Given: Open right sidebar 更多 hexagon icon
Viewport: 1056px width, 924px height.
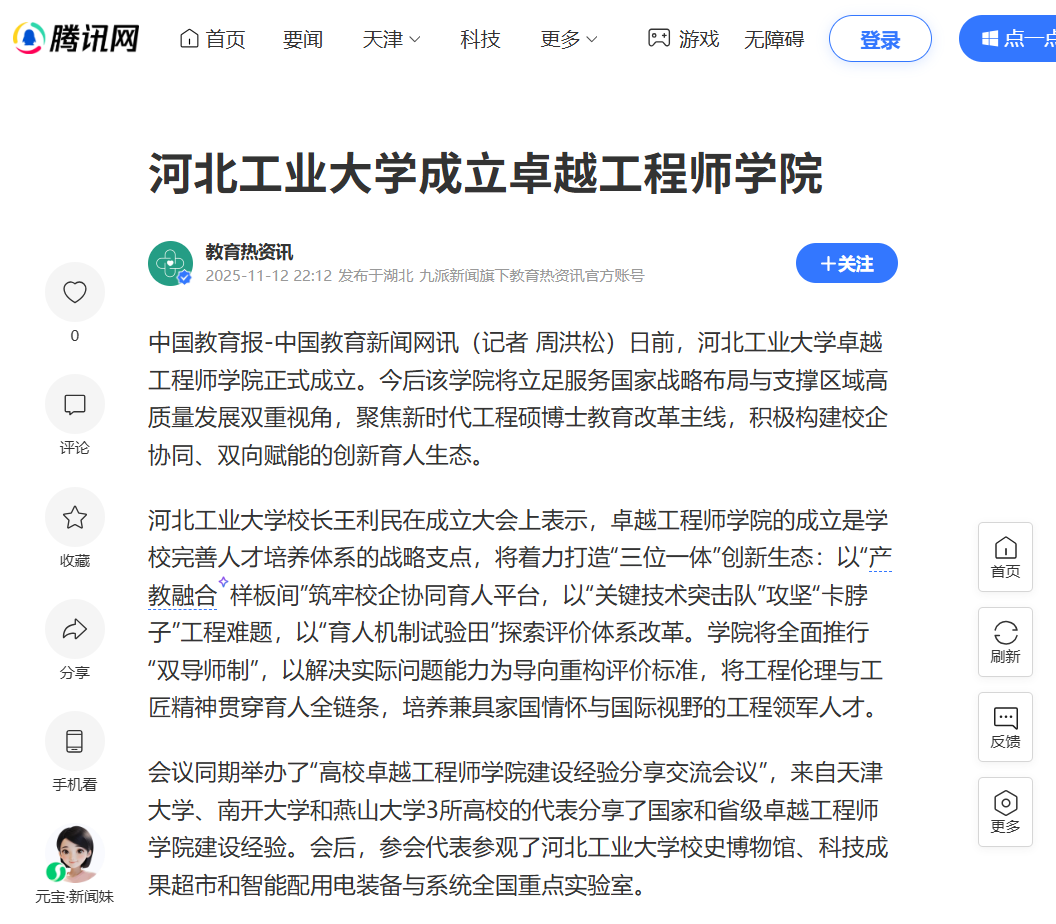Looking at the screenshot, I should point(1005,812).
